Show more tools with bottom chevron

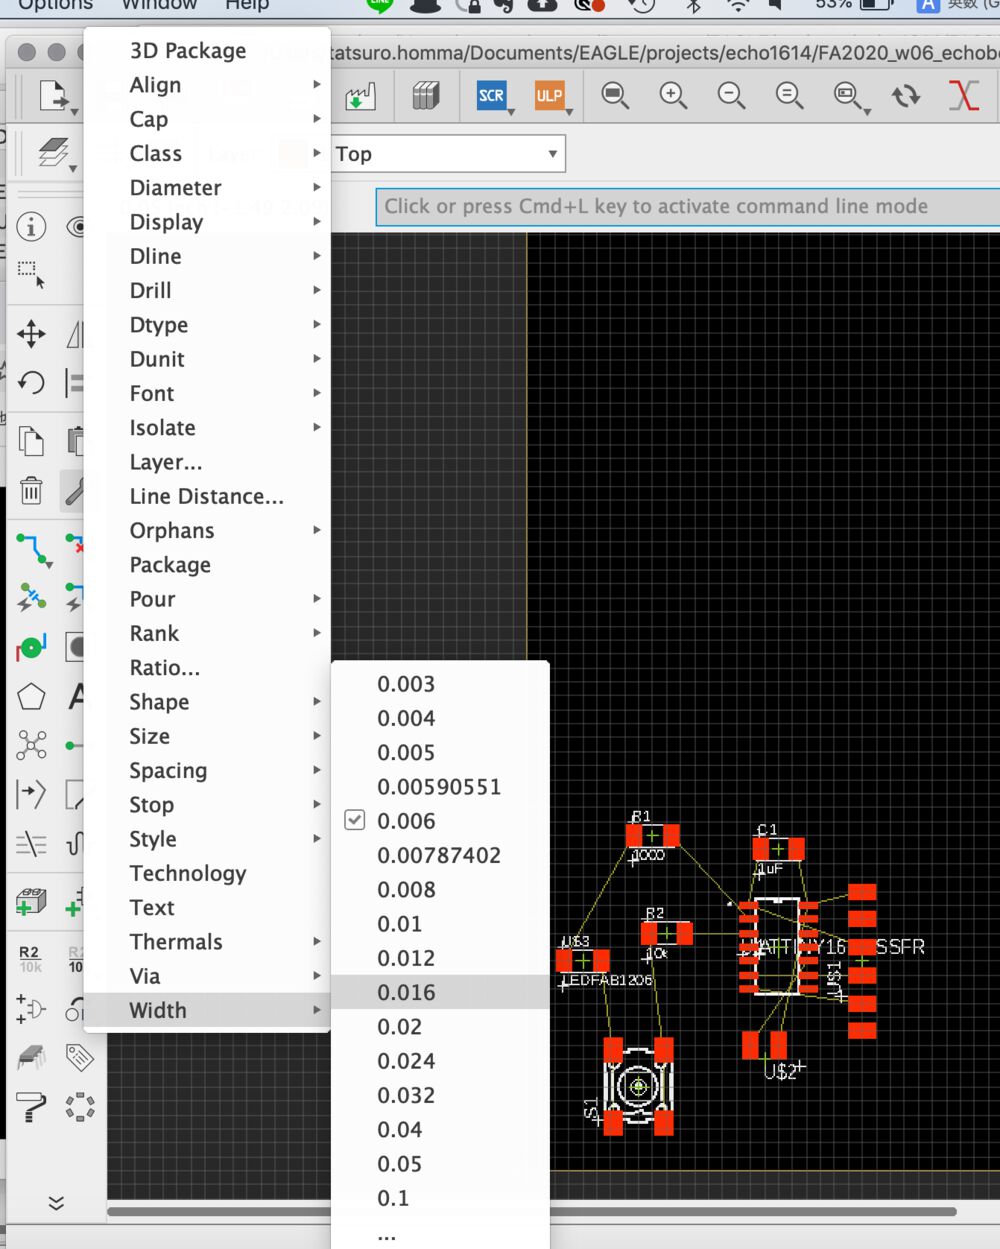point(56,1202)
